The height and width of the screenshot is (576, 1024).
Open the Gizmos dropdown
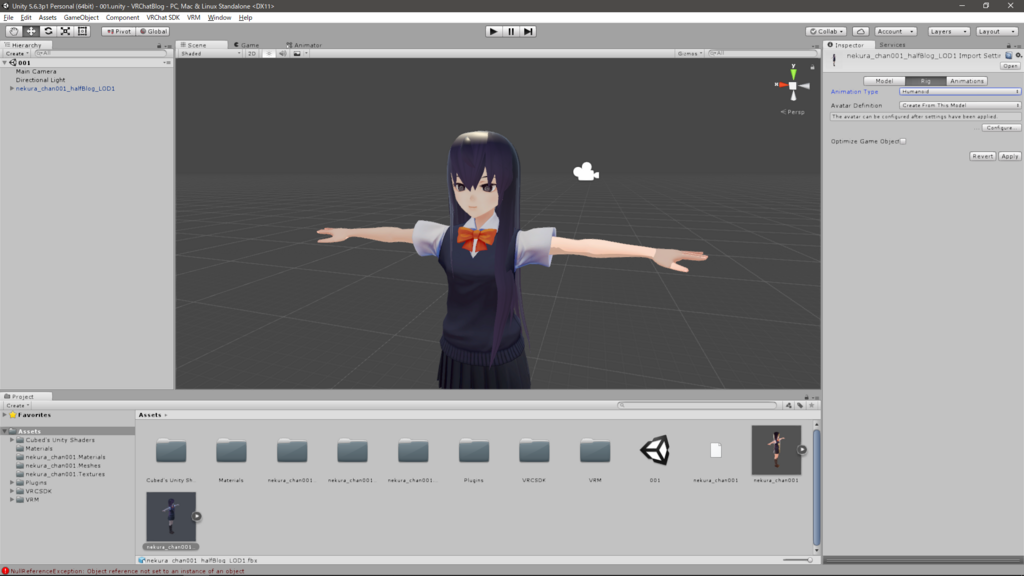click(x=690, y=54)
